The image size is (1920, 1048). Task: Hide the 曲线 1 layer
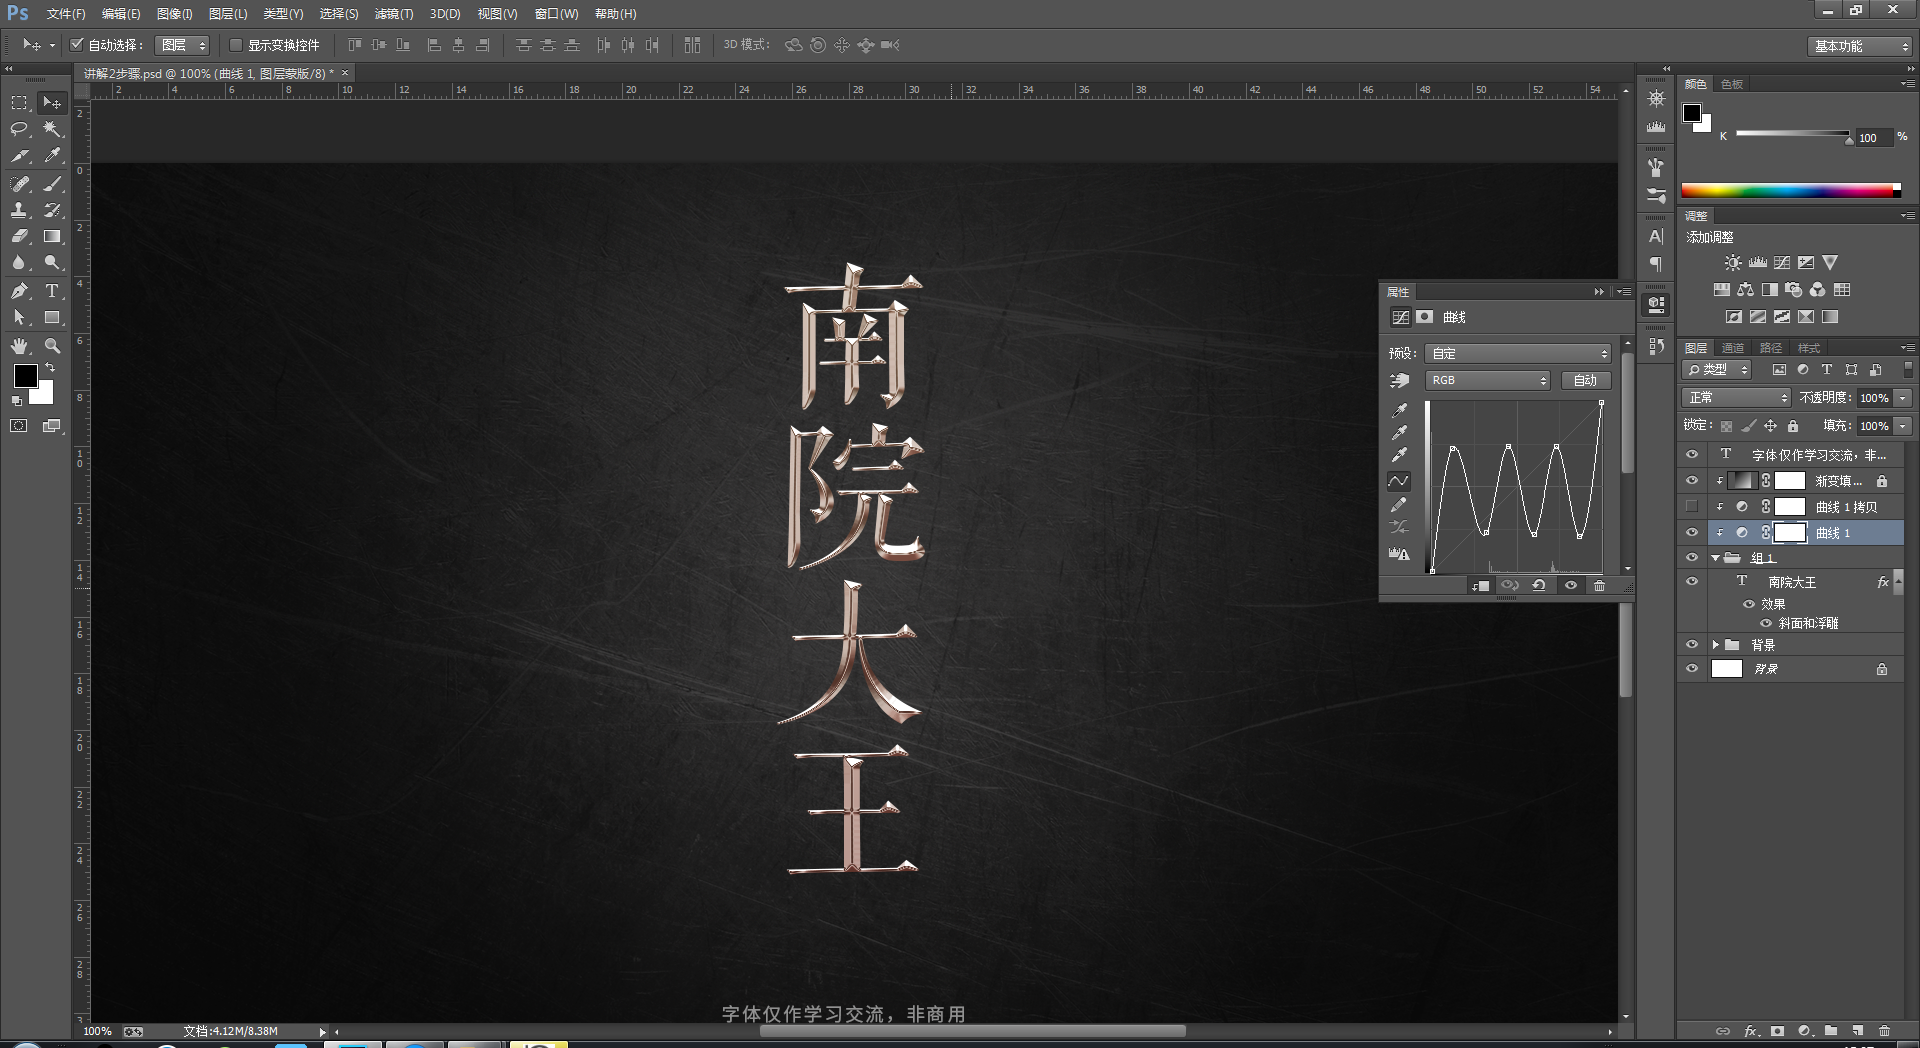1692,533
